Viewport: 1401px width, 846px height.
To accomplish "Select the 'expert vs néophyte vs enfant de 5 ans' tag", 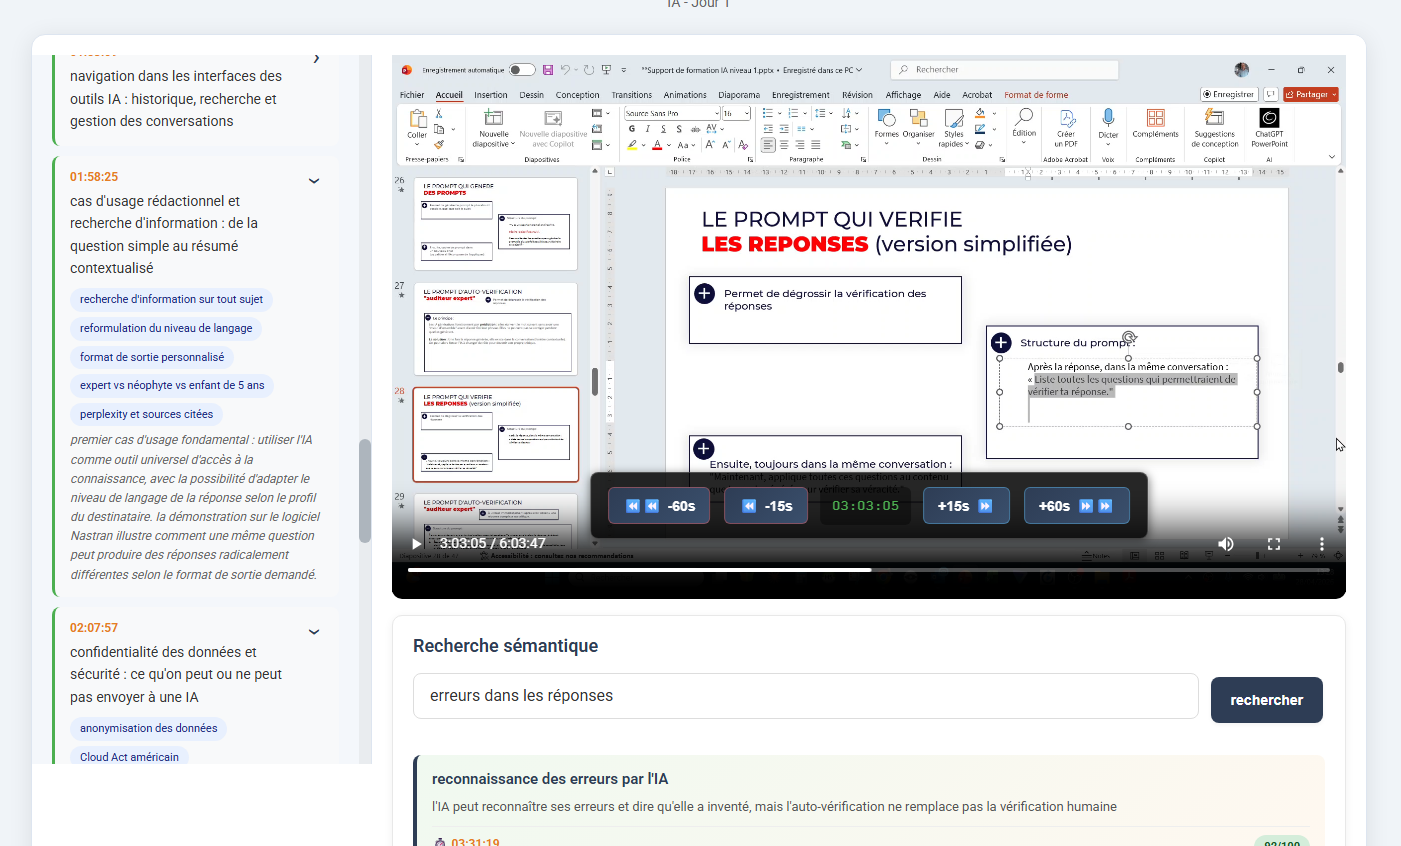I will 172,385.
